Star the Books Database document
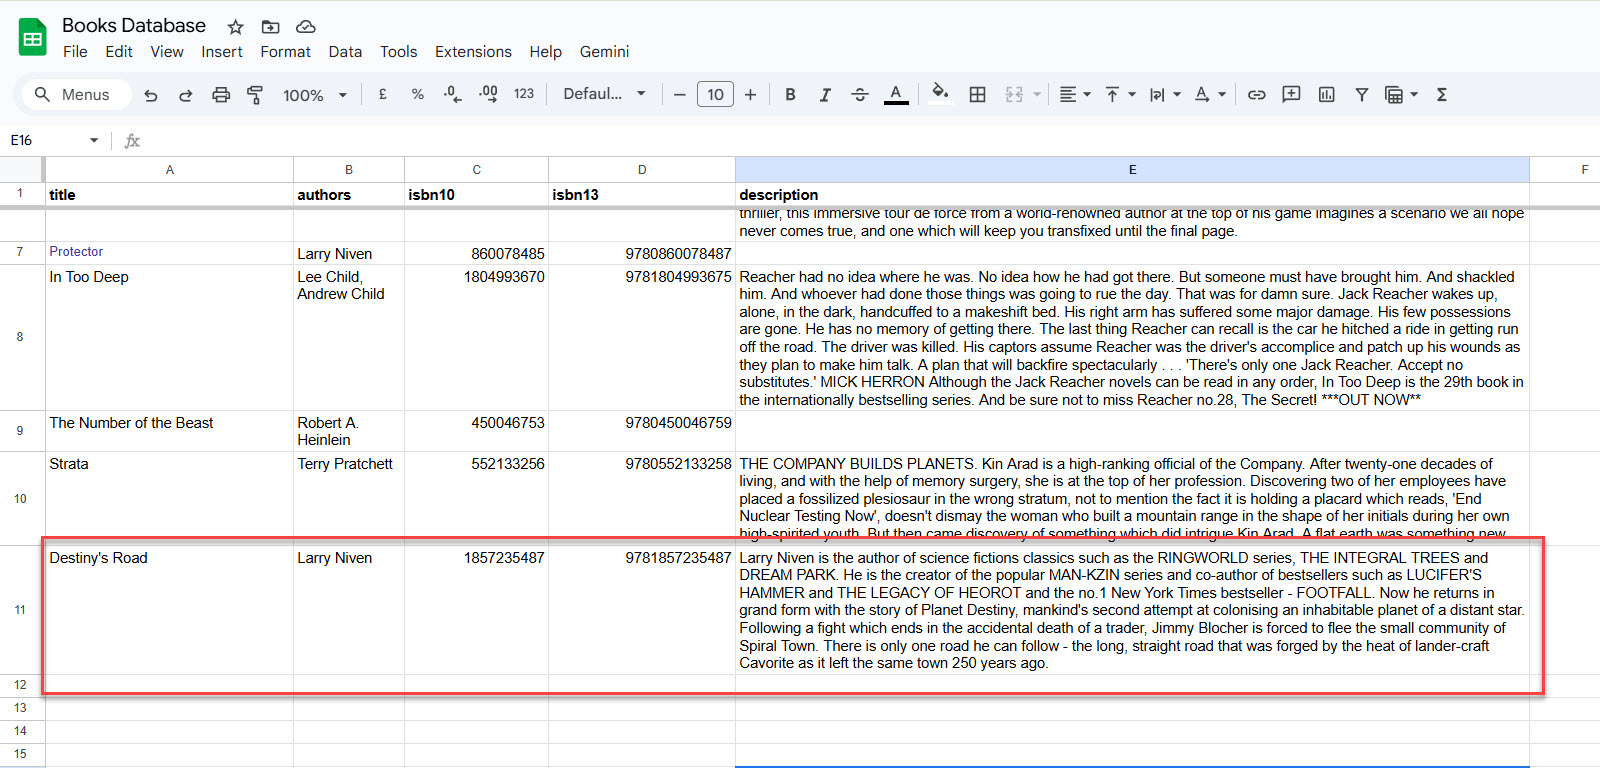The height and width of the screenshot is (768, 1600). pyautogui.click(x=236, y=27)
